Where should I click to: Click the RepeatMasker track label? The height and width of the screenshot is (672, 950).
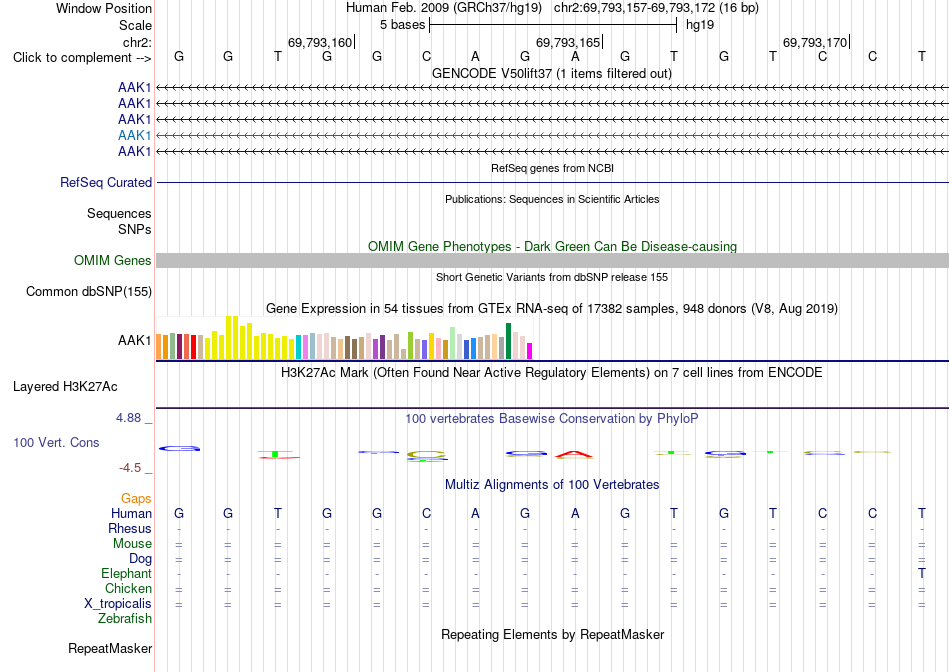point(110,648)
